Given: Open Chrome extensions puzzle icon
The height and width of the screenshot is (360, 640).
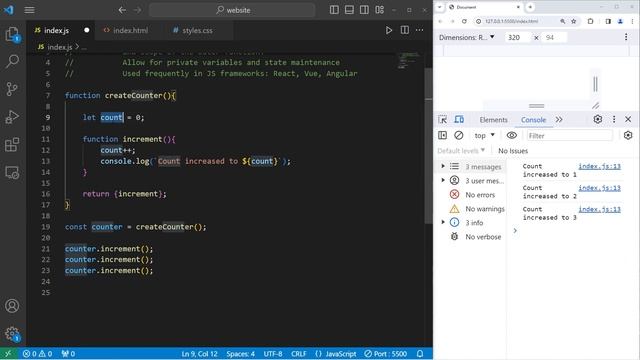Looking at the screenshot, I should 590,21.
